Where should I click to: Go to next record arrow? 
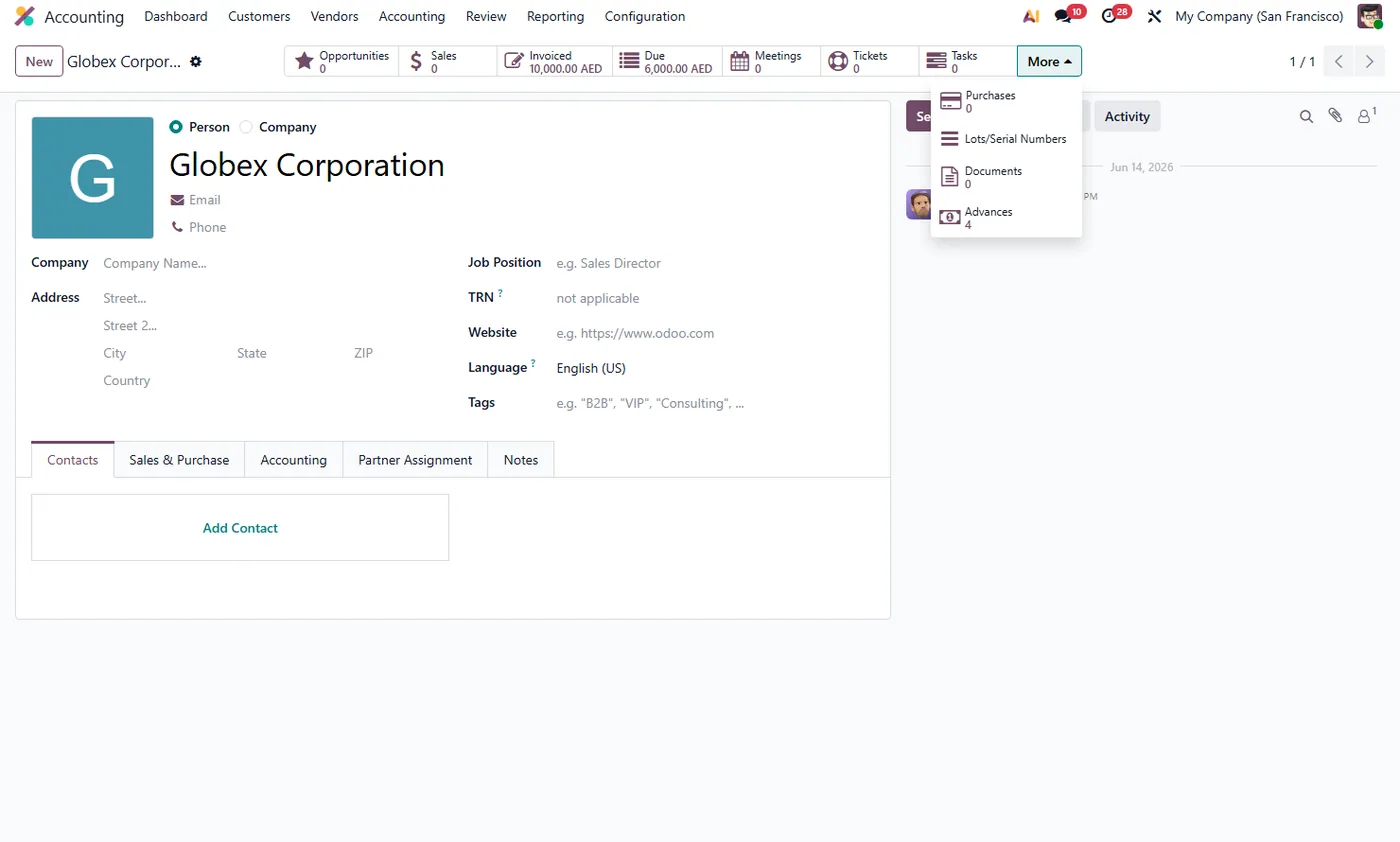1369,62
